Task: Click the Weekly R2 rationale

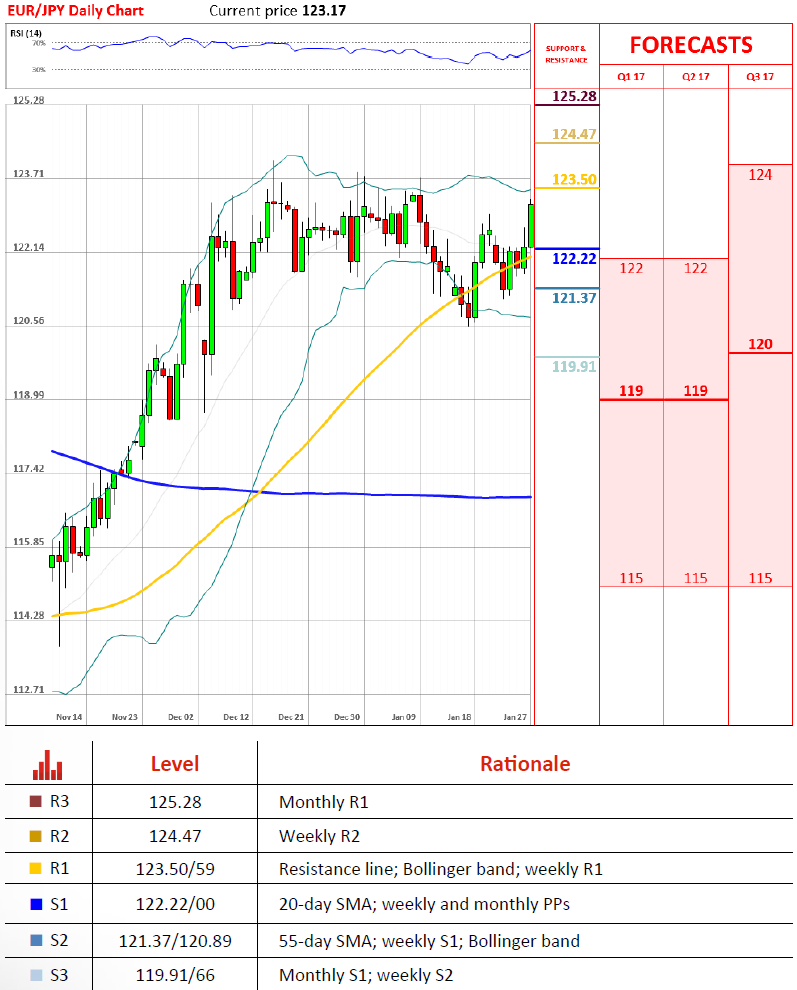Action: [x=319, y=836]
